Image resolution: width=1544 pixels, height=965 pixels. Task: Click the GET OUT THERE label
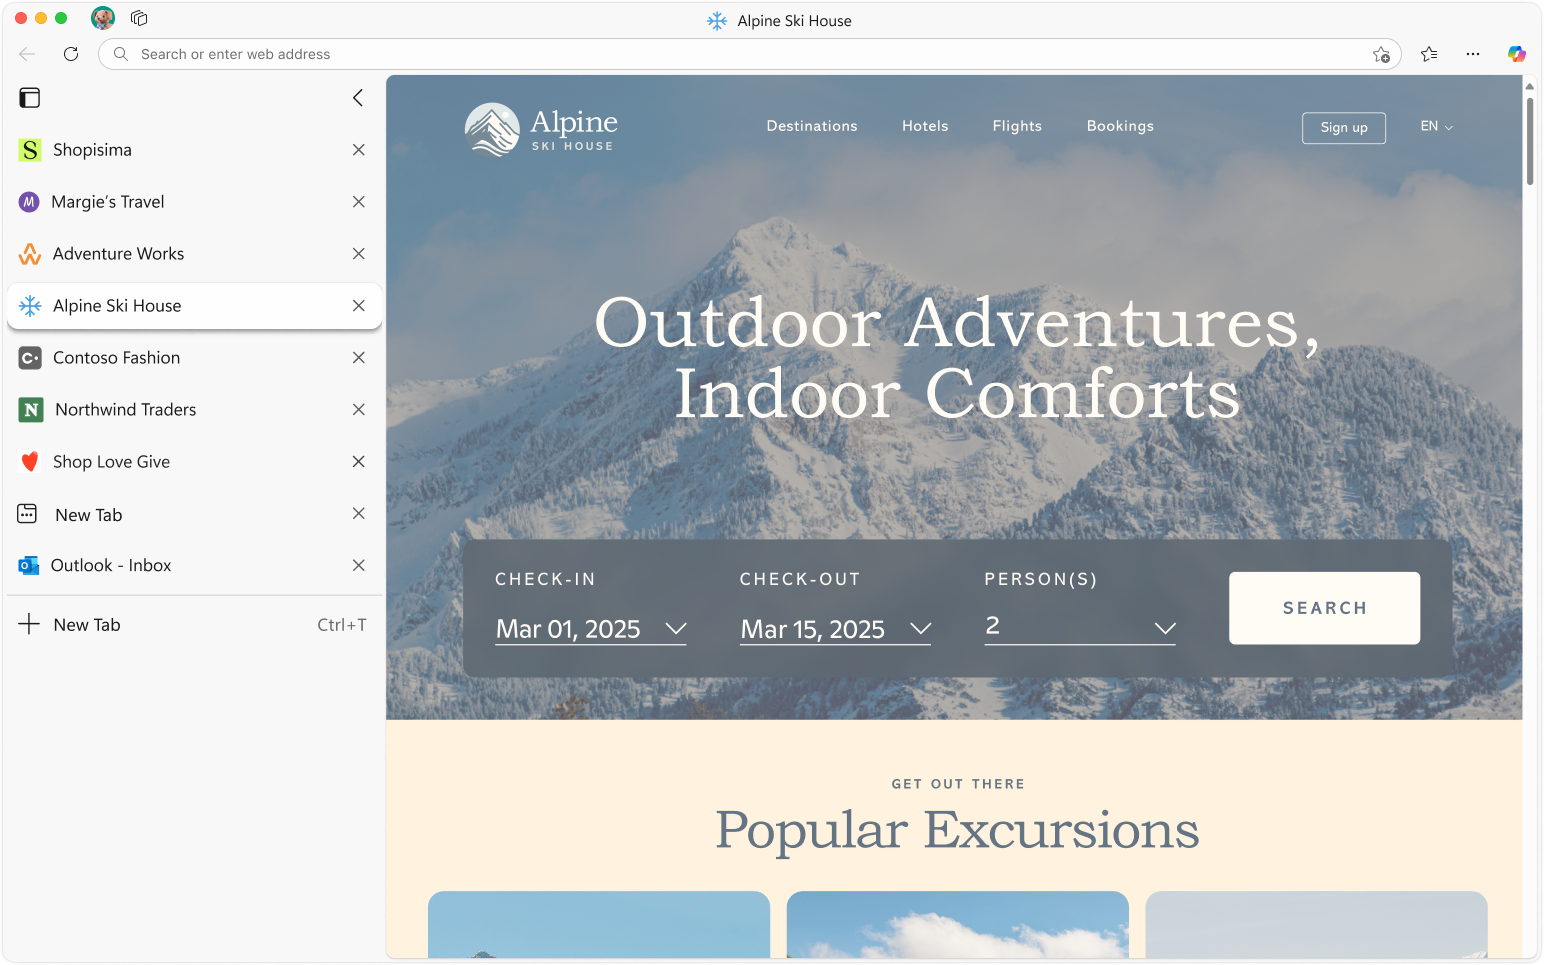(958, 784)
